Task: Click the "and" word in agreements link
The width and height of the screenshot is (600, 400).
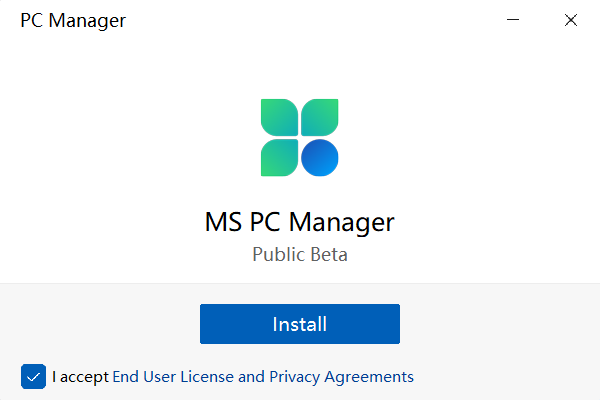Action: [x=251, y=377]
